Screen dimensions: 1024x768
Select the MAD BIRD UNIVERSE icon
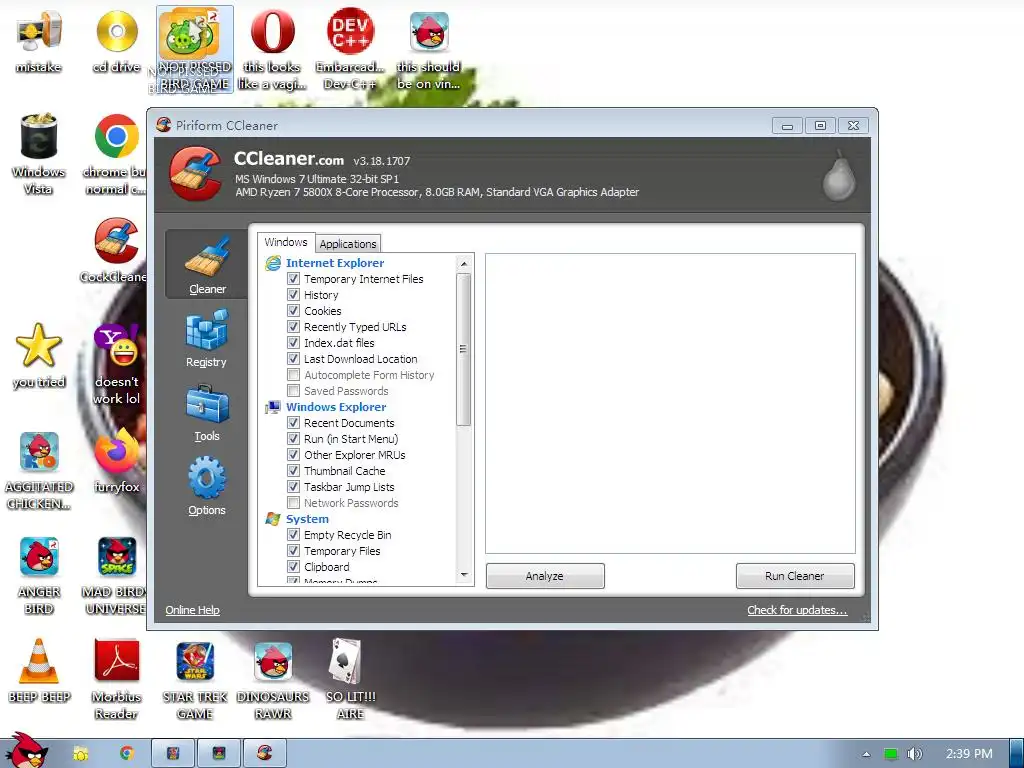click(115, 575)
